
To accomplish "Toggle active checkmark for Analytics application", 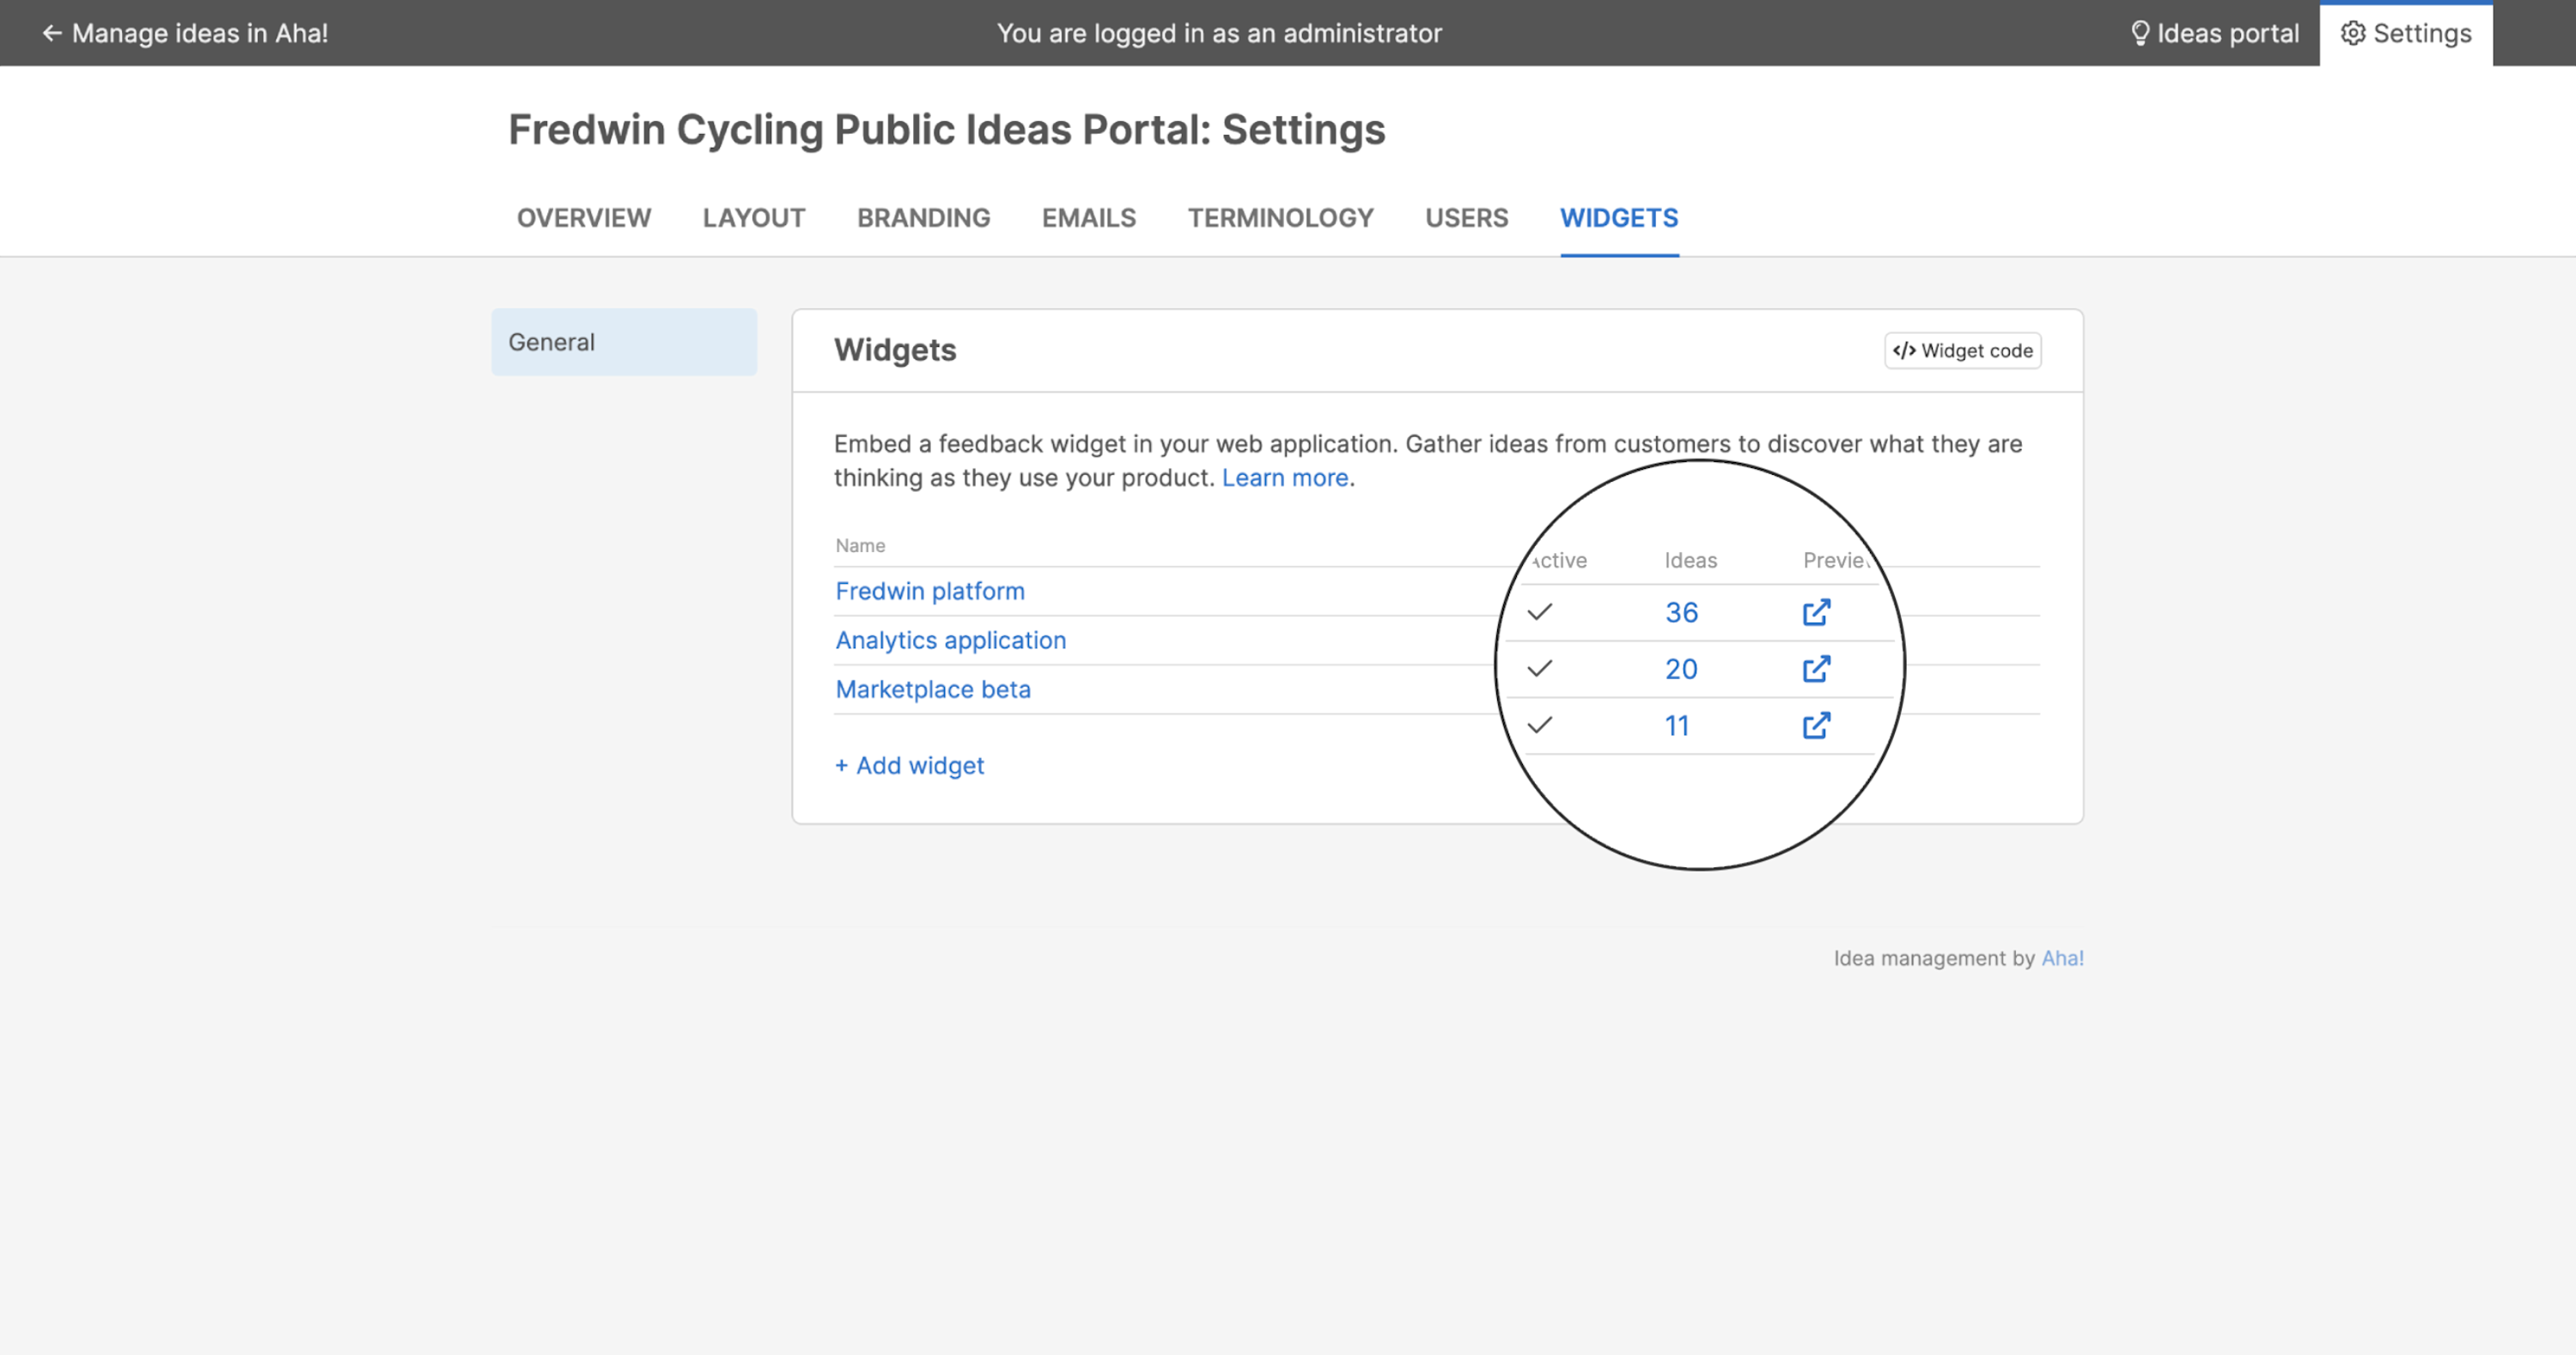I will [x=1540, y=668].
